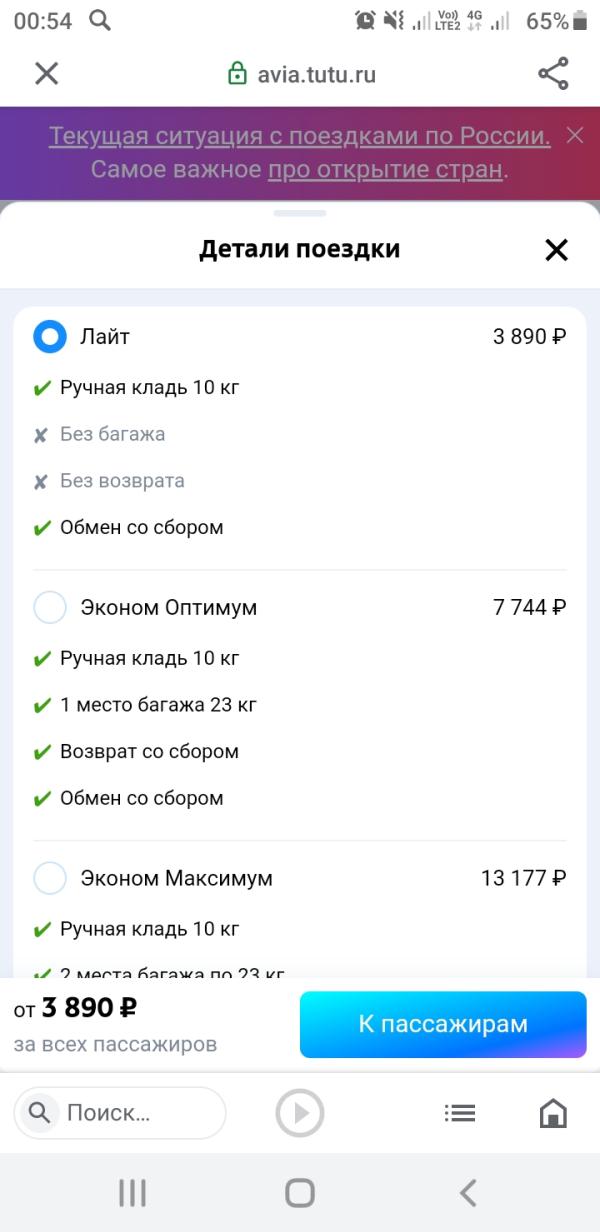Tap the circular play button in bottom bar
Image resolution: width=600 pixels, height=1232 pixels.
(300, 1113)
